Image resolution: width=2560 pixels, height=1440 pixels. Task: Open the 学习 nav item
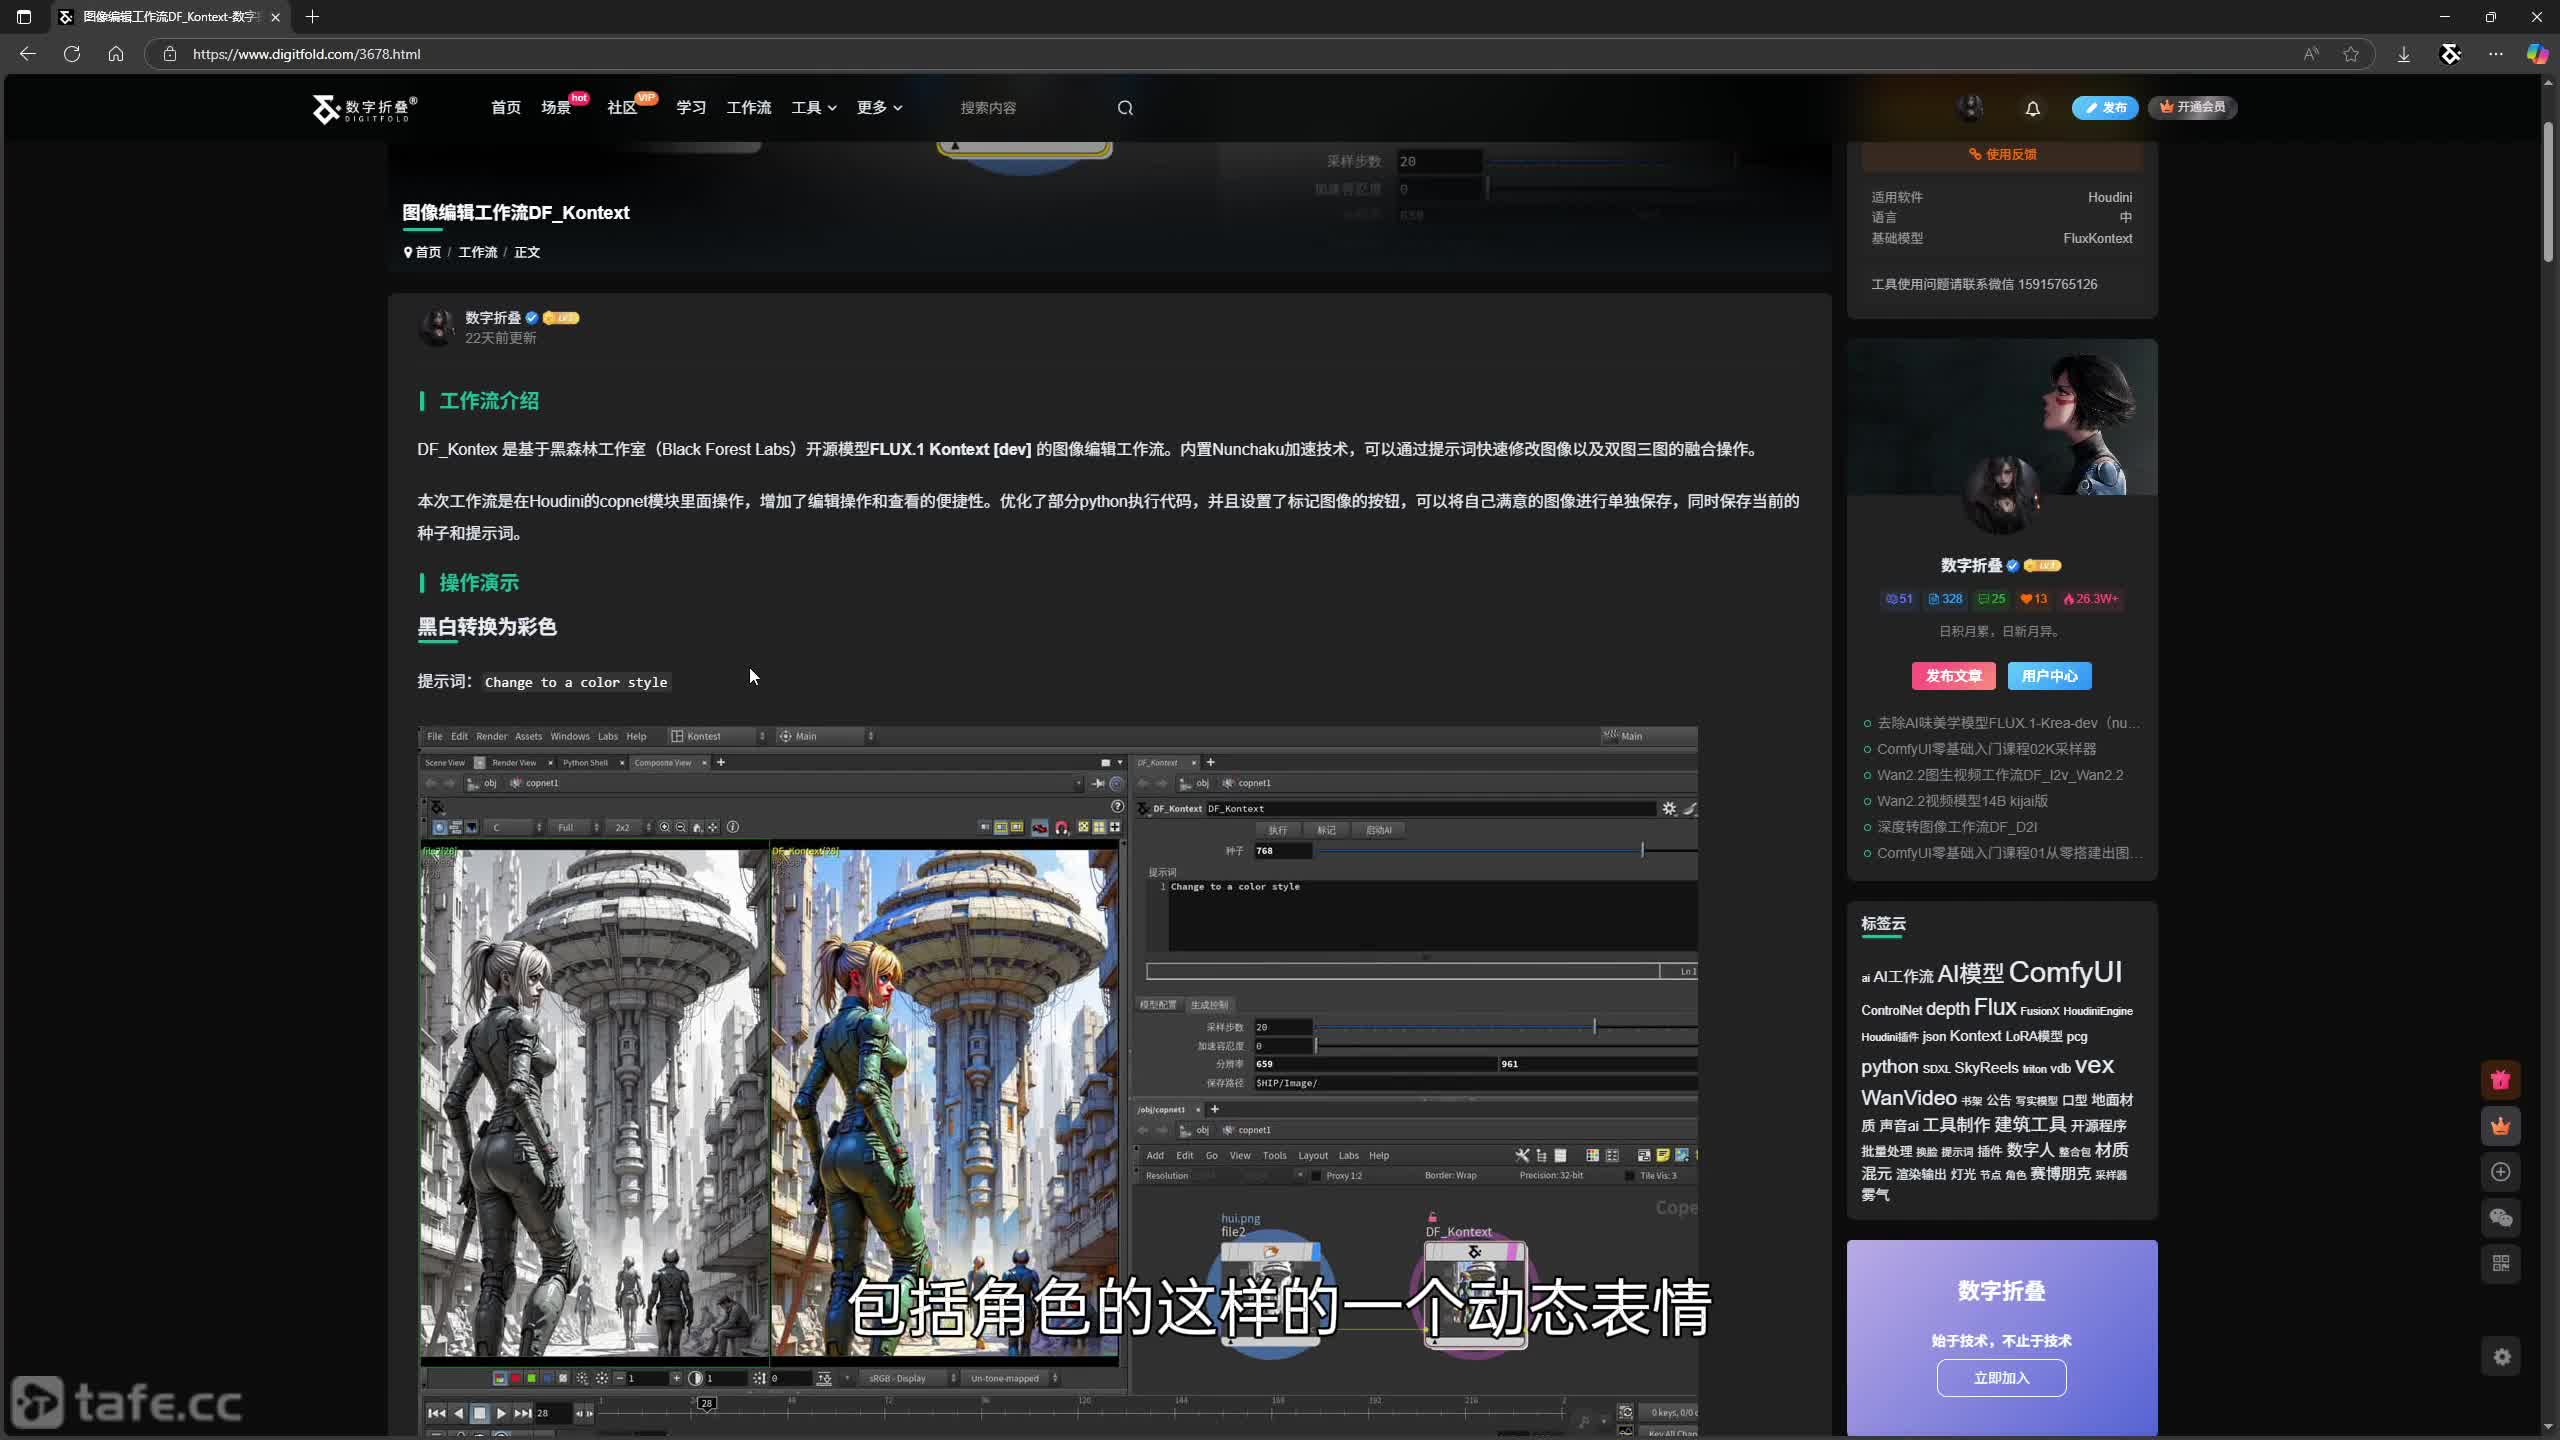click(690, 108)
